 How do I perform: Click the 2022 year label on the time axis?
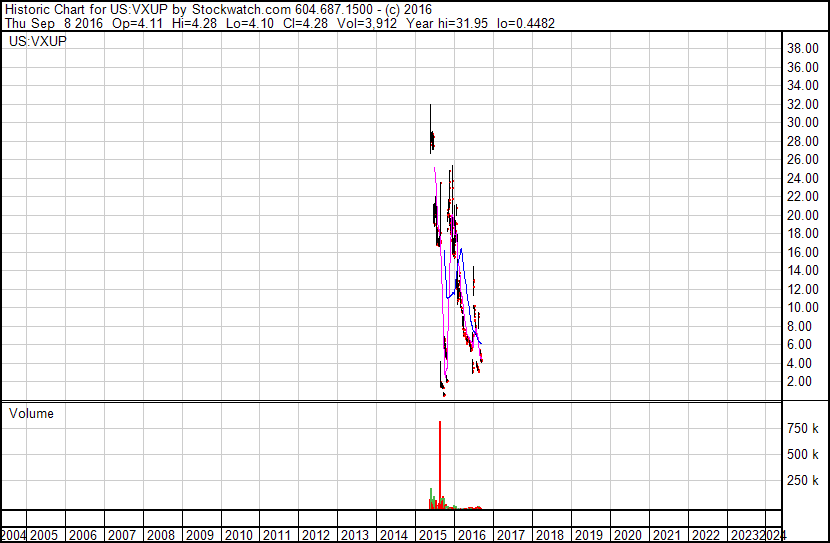pyautogui.click(x=706, y=536)
